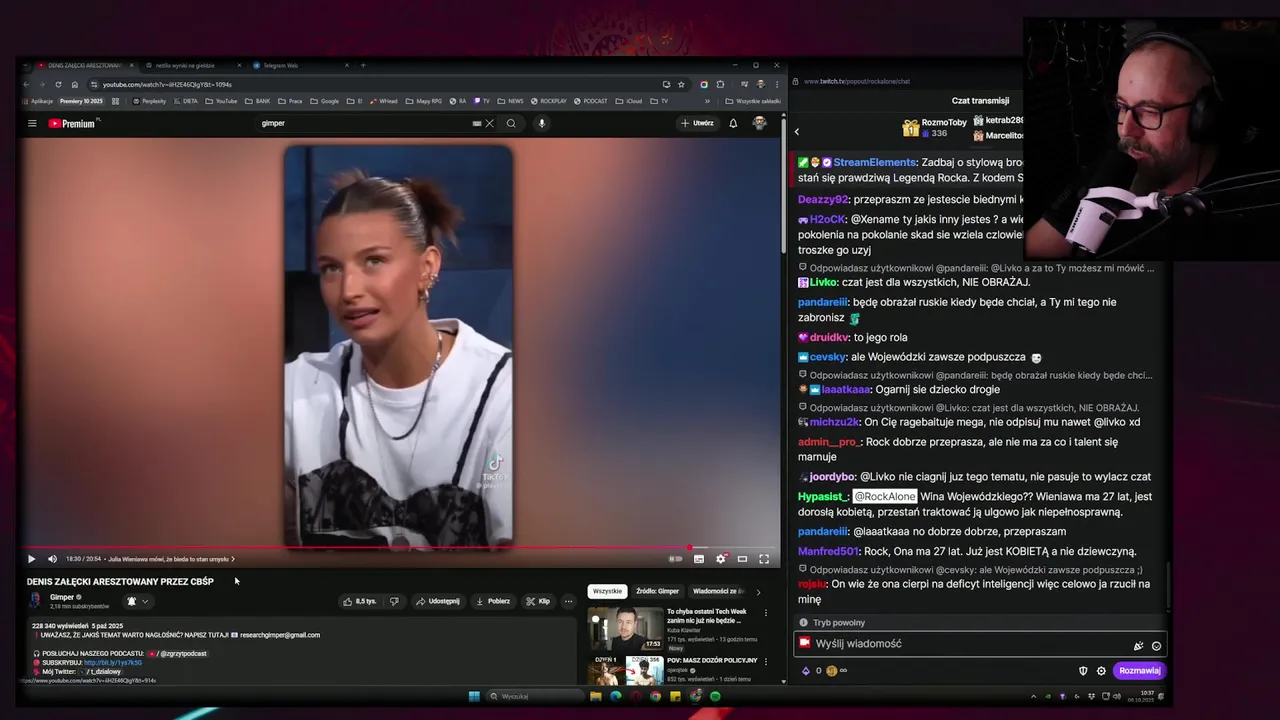Viewport: 1280px width, 720px height.
Task: Open Gimper channel avatar
Action: pyautogui.click(x=36, y=600)
